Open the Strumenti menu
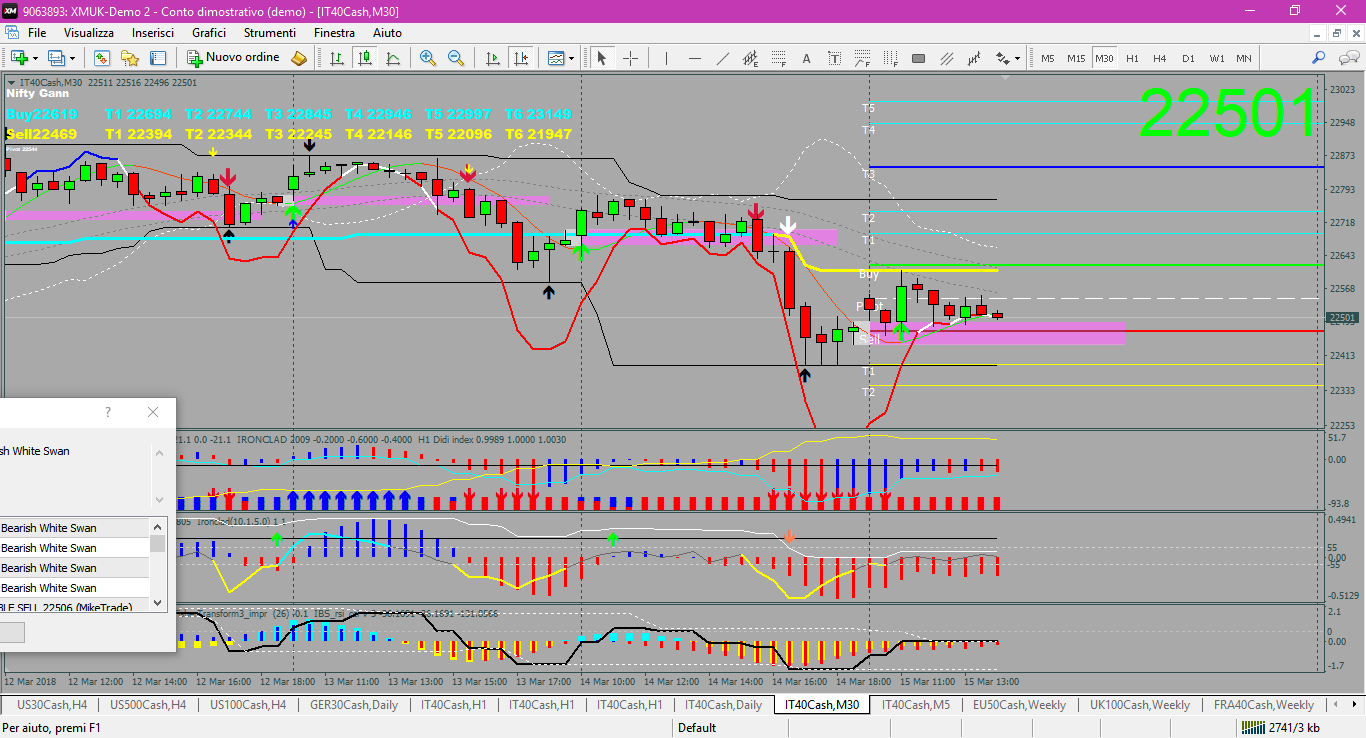 pyautogui.click(x=270, y=33)
